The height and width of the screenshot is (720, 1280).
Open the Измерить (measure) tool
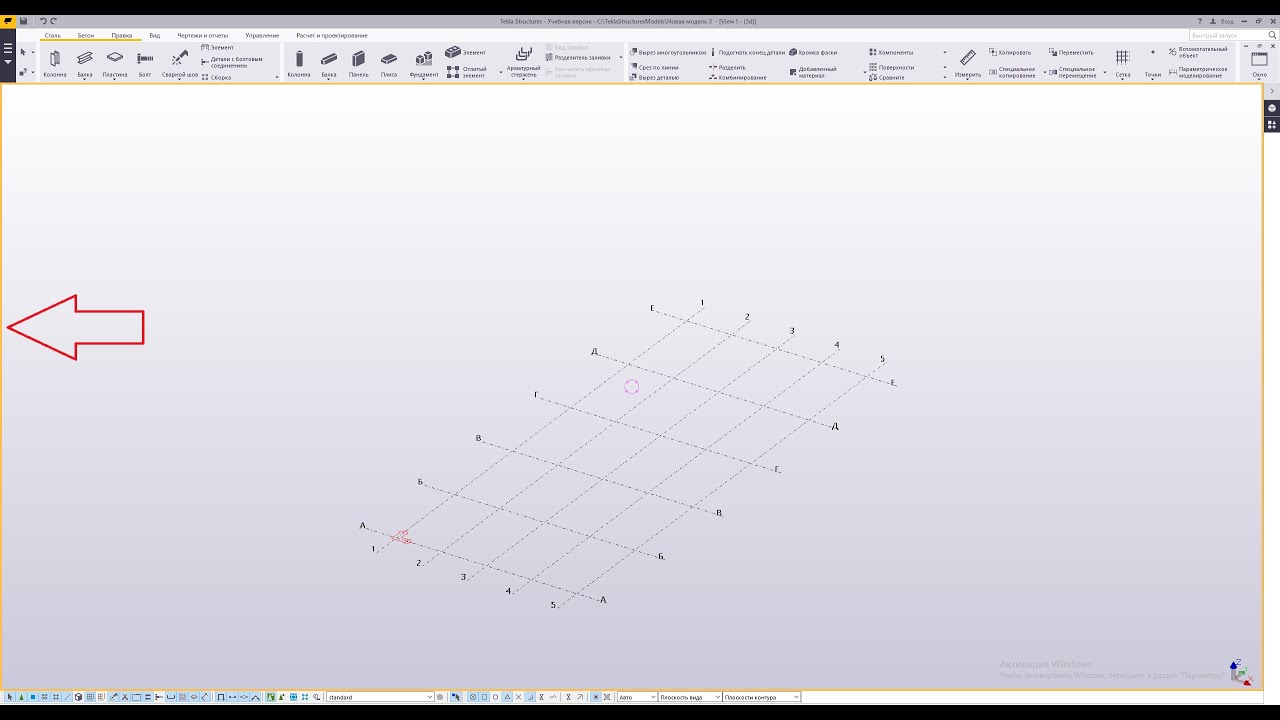tap(968, 63)
